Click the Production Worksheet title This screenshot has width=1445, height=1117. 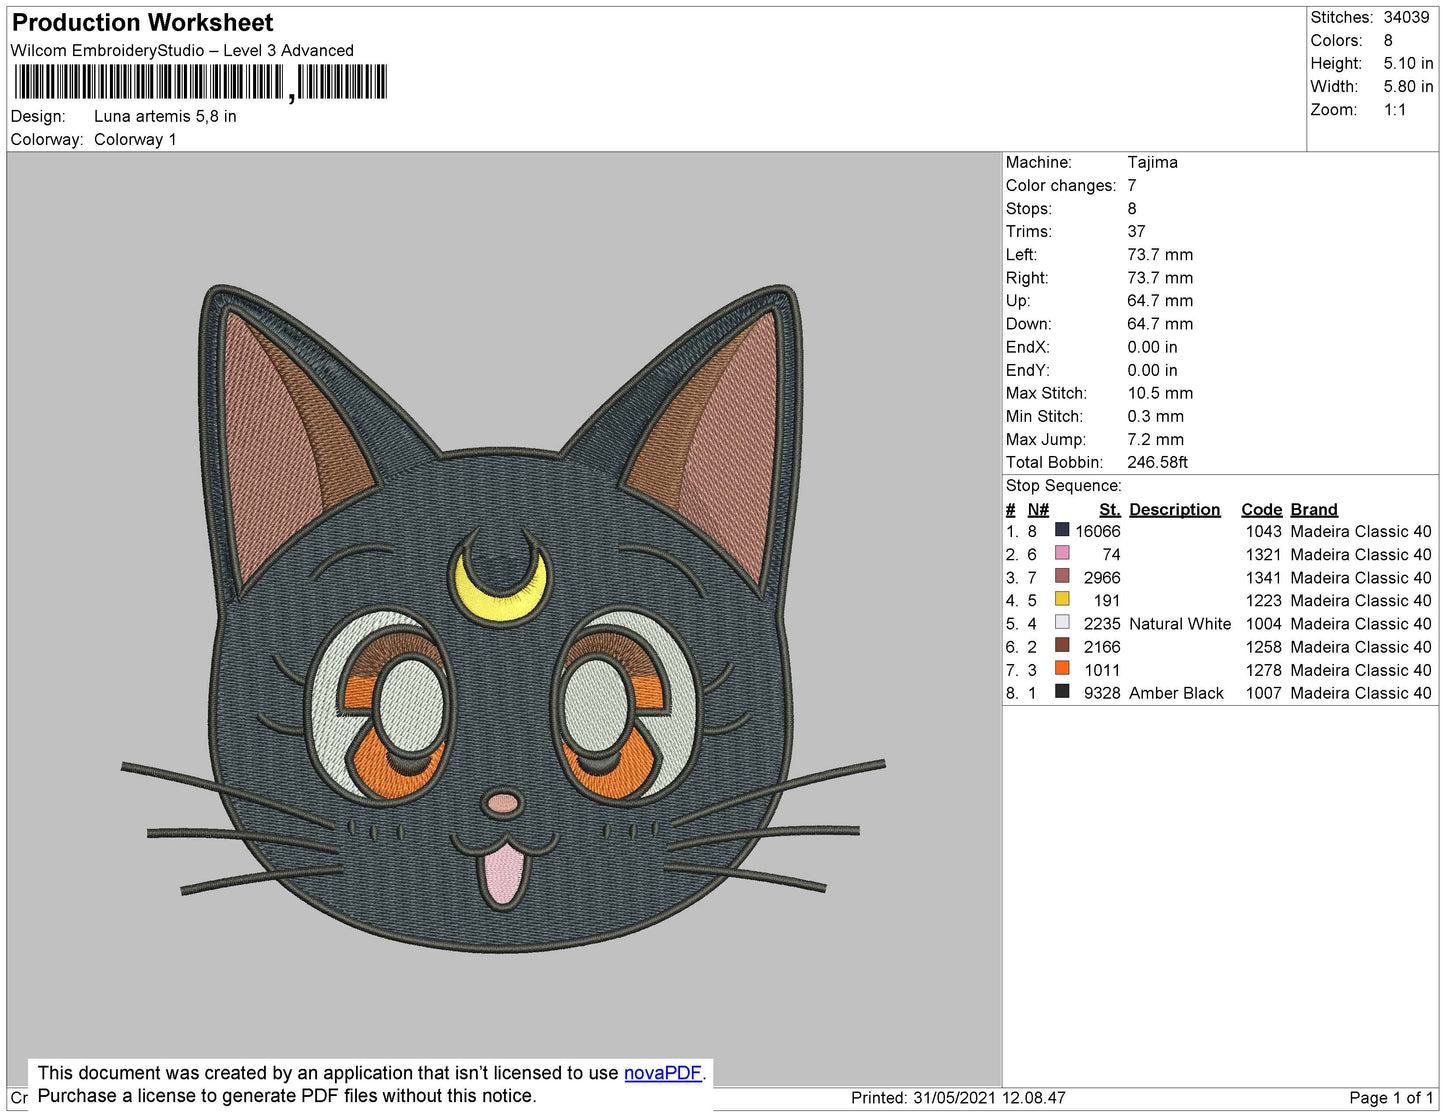[142, 22]
